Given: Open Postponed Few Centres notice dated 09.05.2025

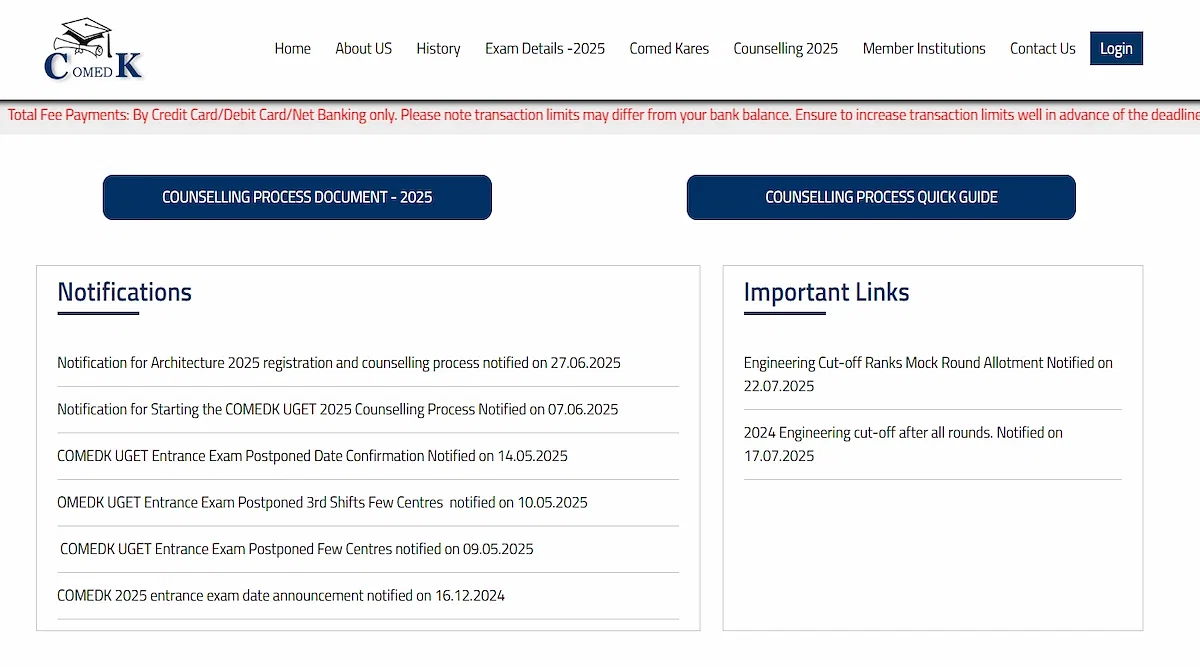Looking at the screenshot, I should point(297,549).
